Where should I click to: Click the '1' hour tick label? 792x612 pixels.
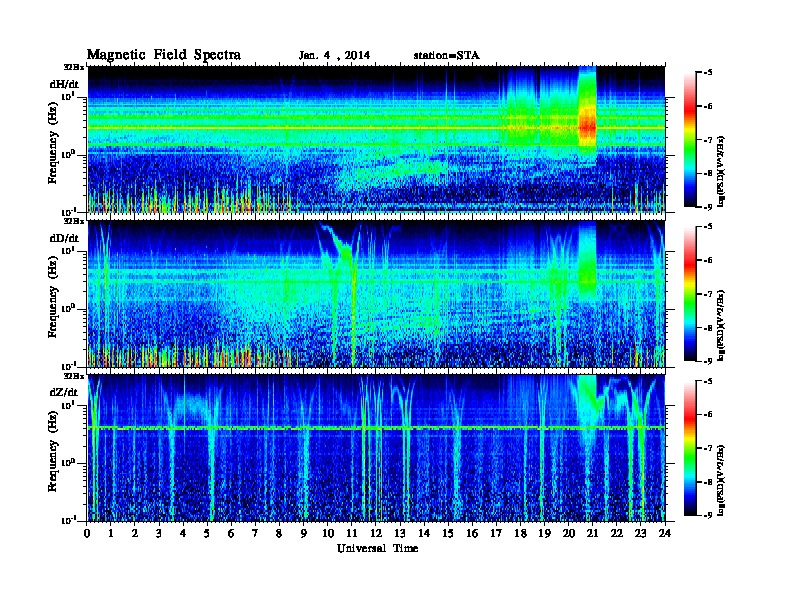pos(111,534)
